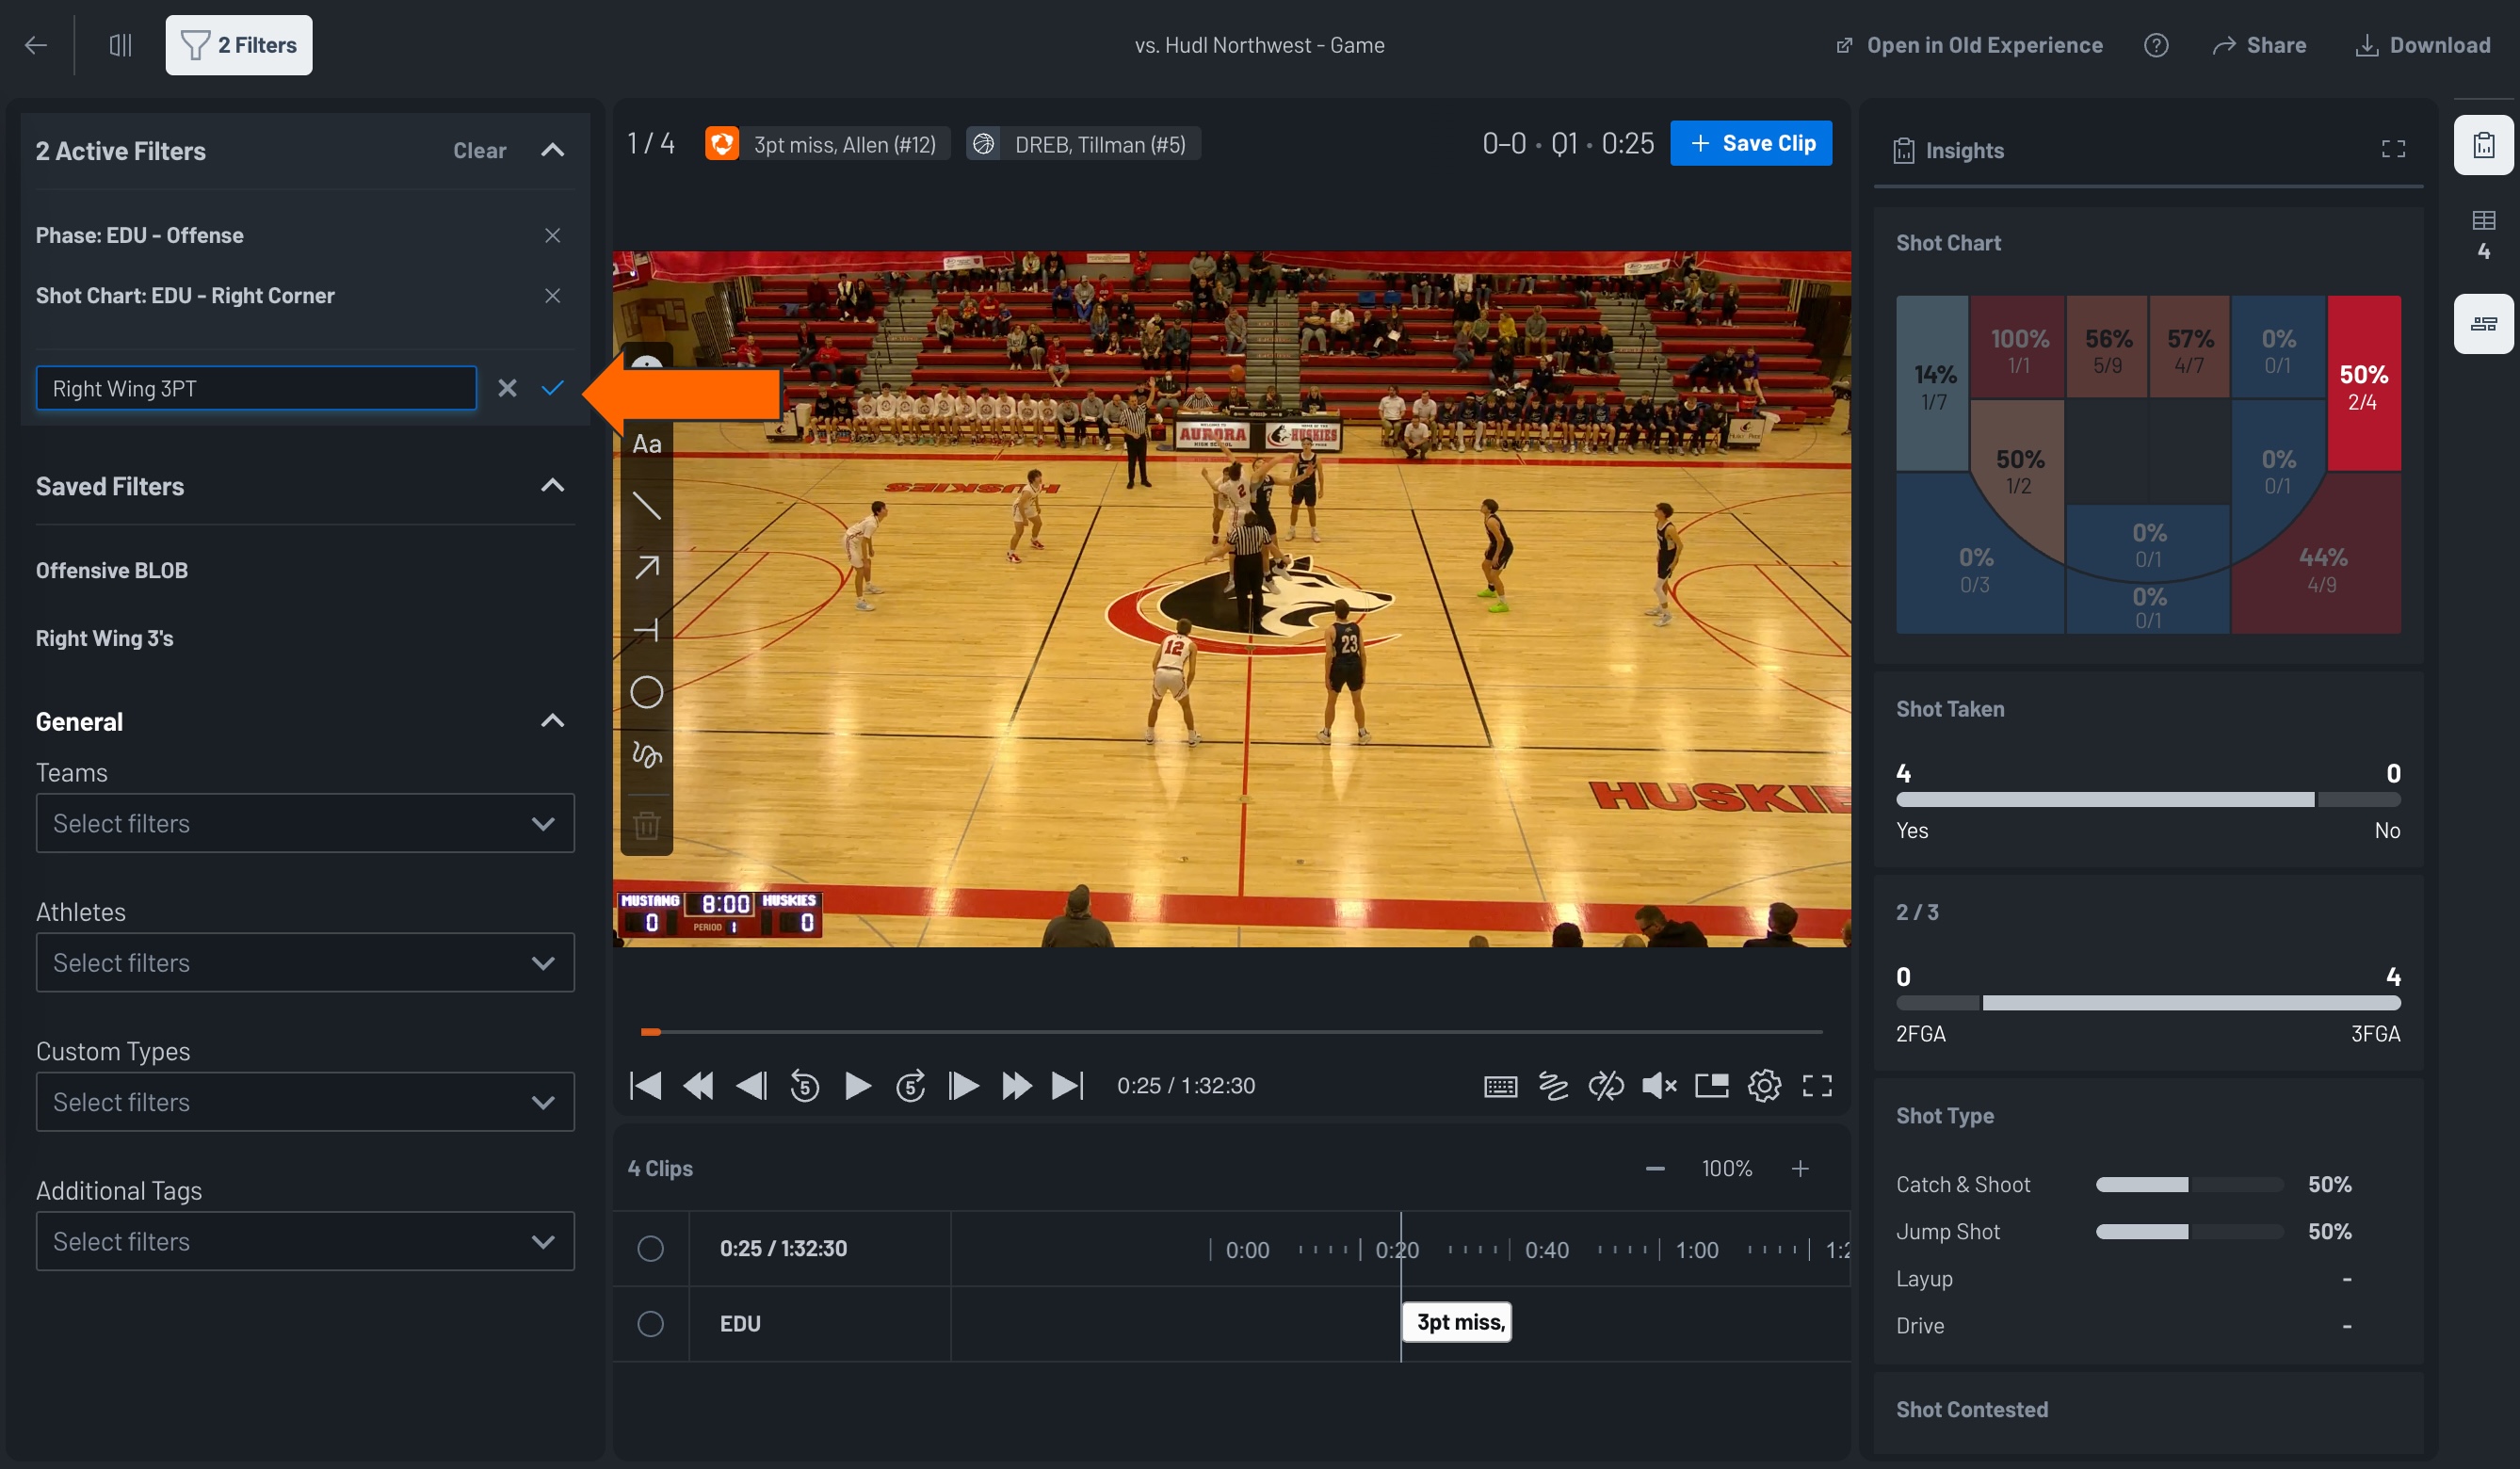Confirm saved filter name with the checkmark
This screenshot has width=2520, height=1469.
(x=553, y=389)
